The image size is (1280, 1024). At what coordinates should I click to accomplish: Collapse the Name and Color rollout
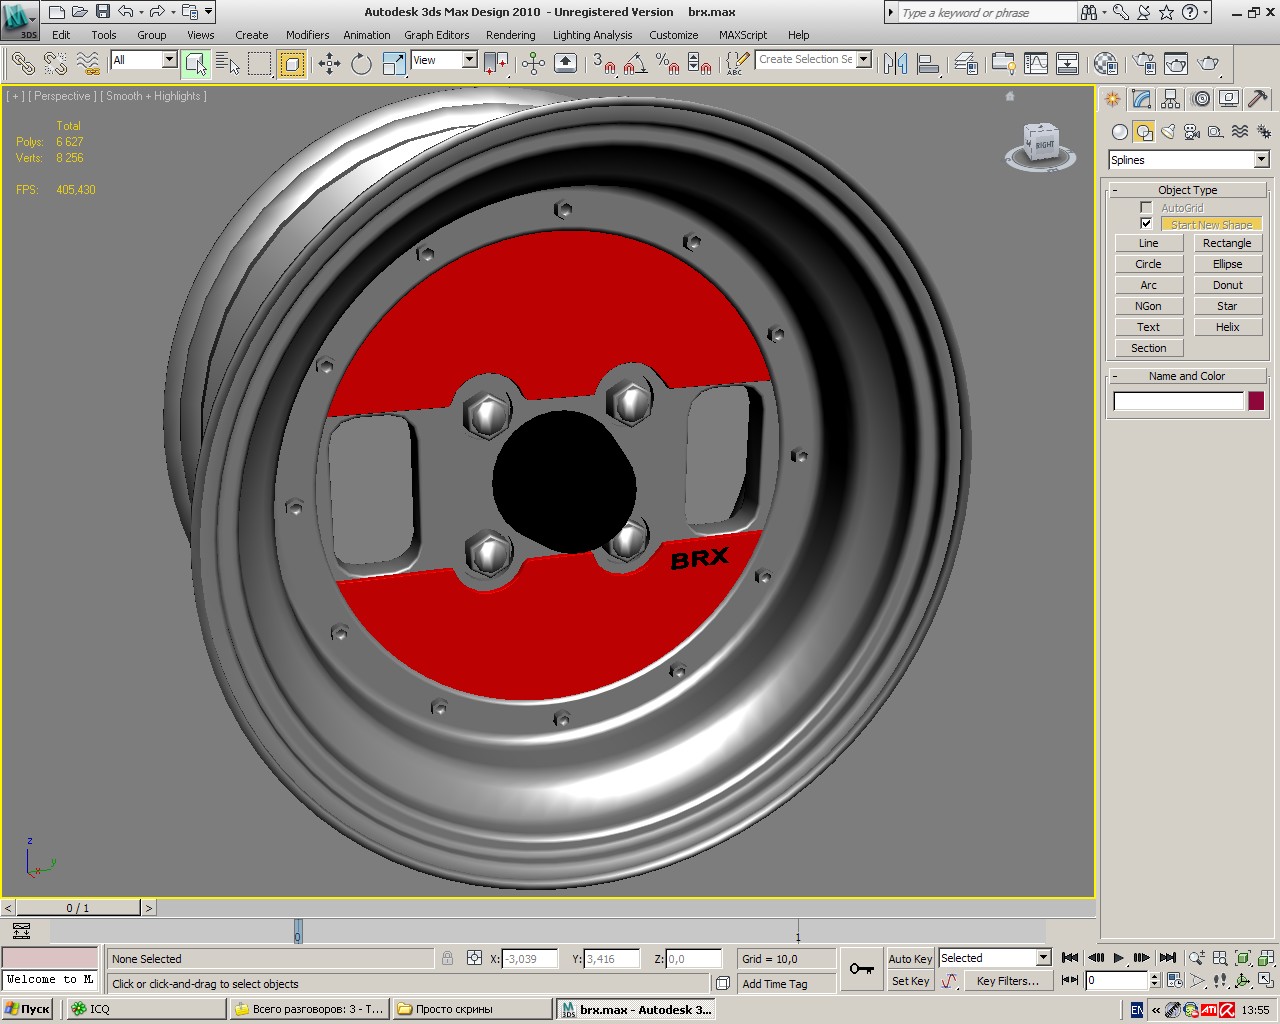(1188, 376)
